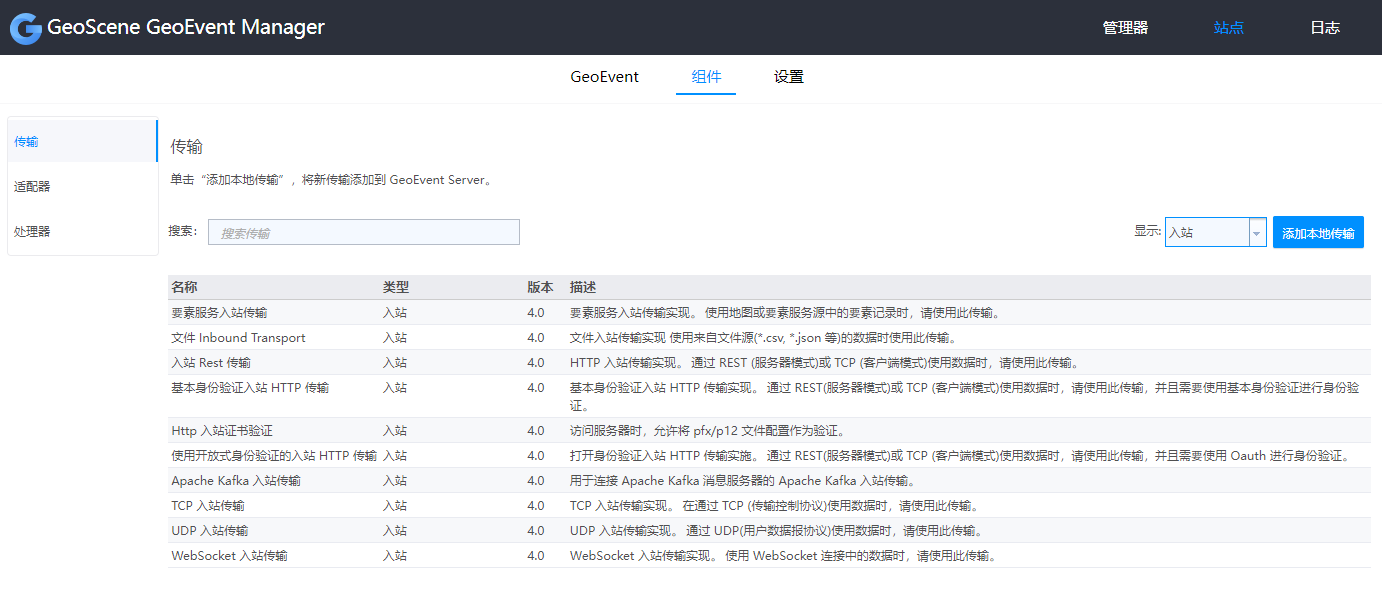Open the 日志 navigation item
Viewport: 1382px width, 597px height.
tap(1325, 27)
